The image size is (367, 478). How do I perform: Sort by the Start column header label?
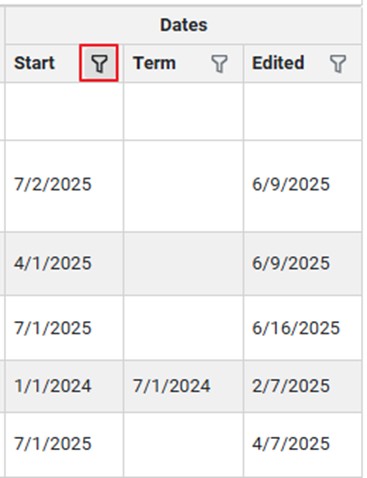(x=34, y=63)
